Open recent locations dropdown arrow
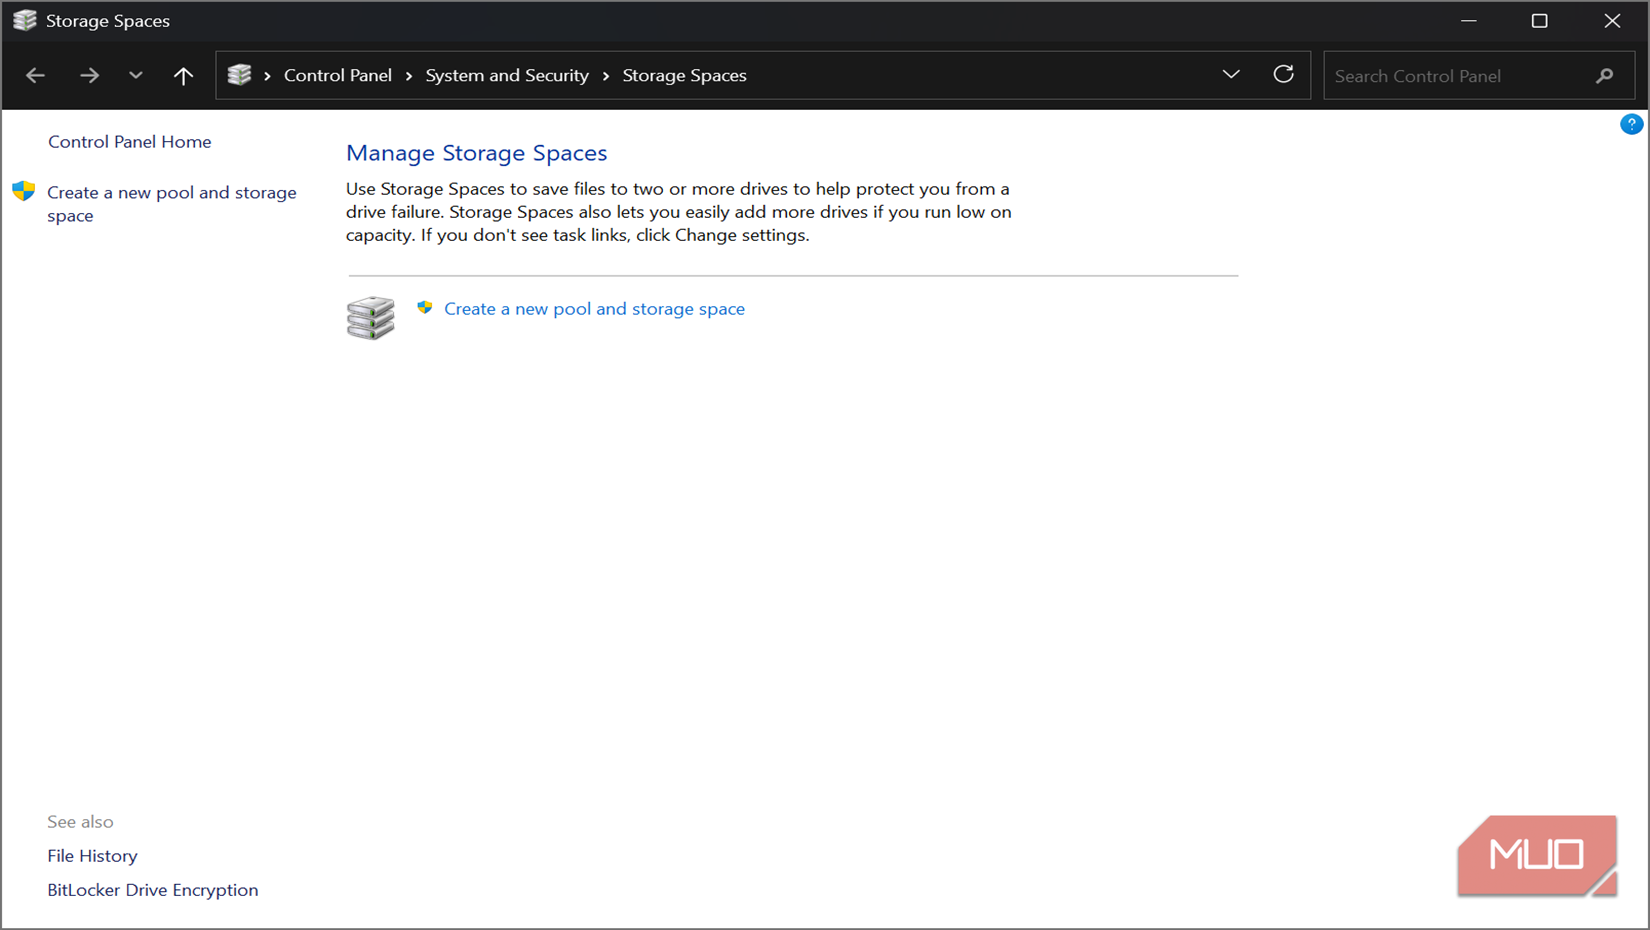1650x930 pixels. (136, 76)
